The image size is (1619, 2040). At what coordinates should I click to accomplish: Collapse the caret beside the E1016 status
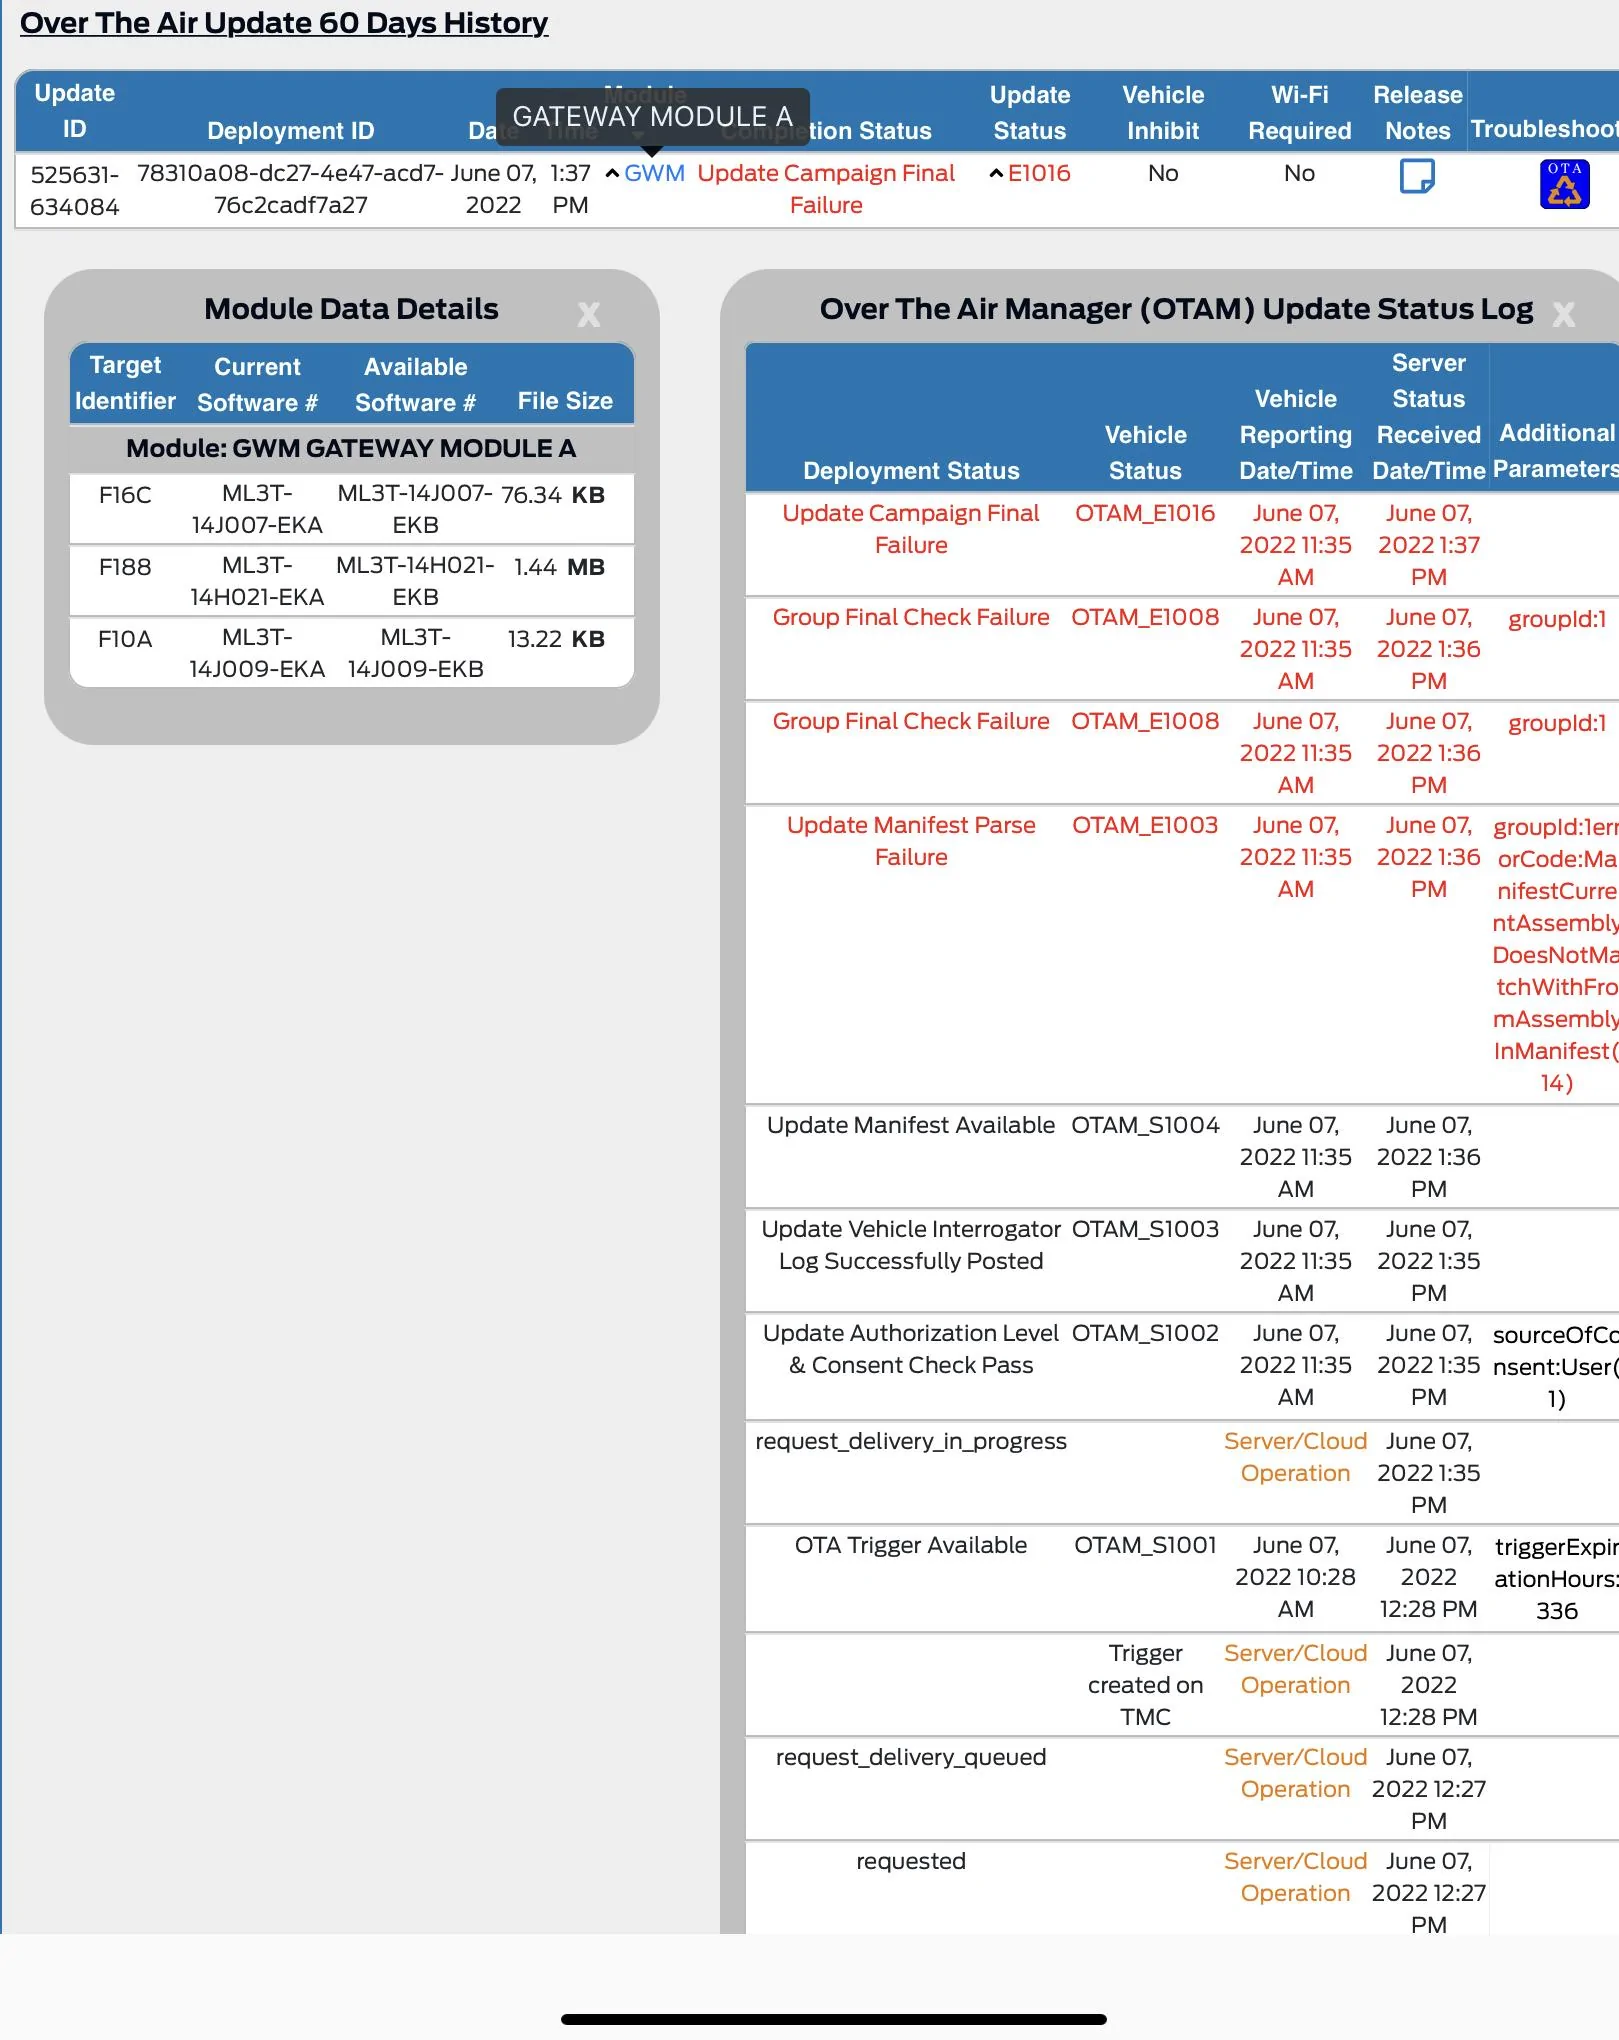996,174
